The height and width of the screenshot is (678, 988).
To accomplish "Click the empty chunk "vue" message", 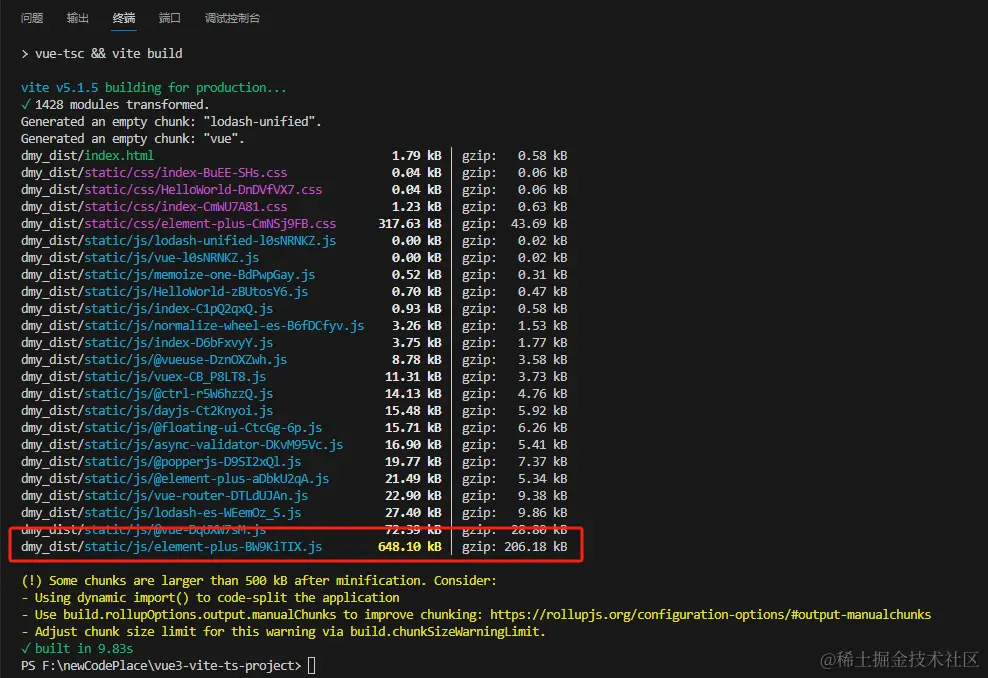I will pyautogui.click(x=132, y=139).
